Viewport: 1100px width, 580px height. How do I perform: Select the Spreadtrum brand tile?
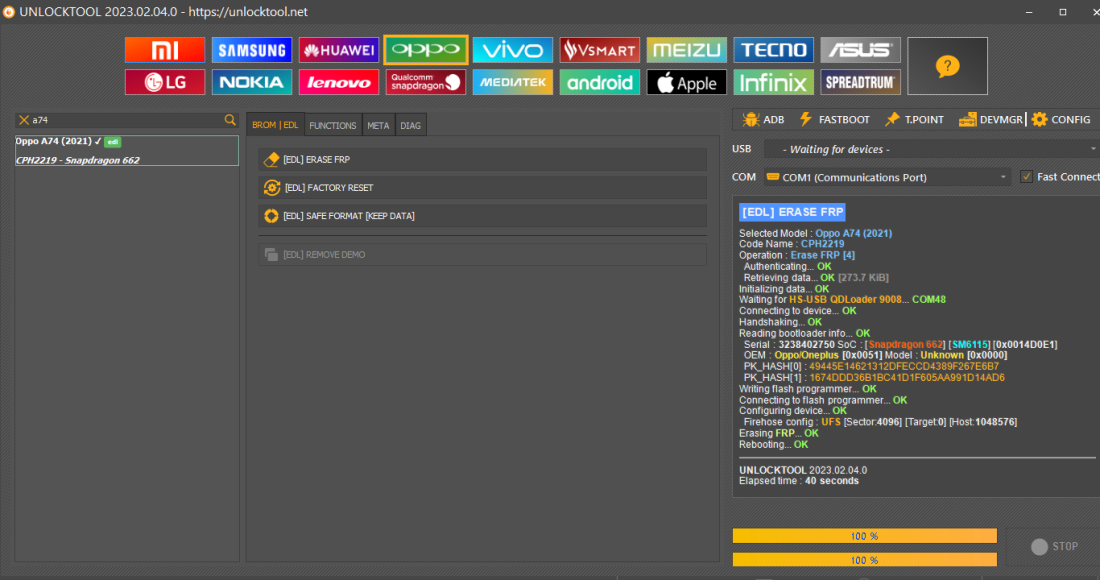(861, 82)
